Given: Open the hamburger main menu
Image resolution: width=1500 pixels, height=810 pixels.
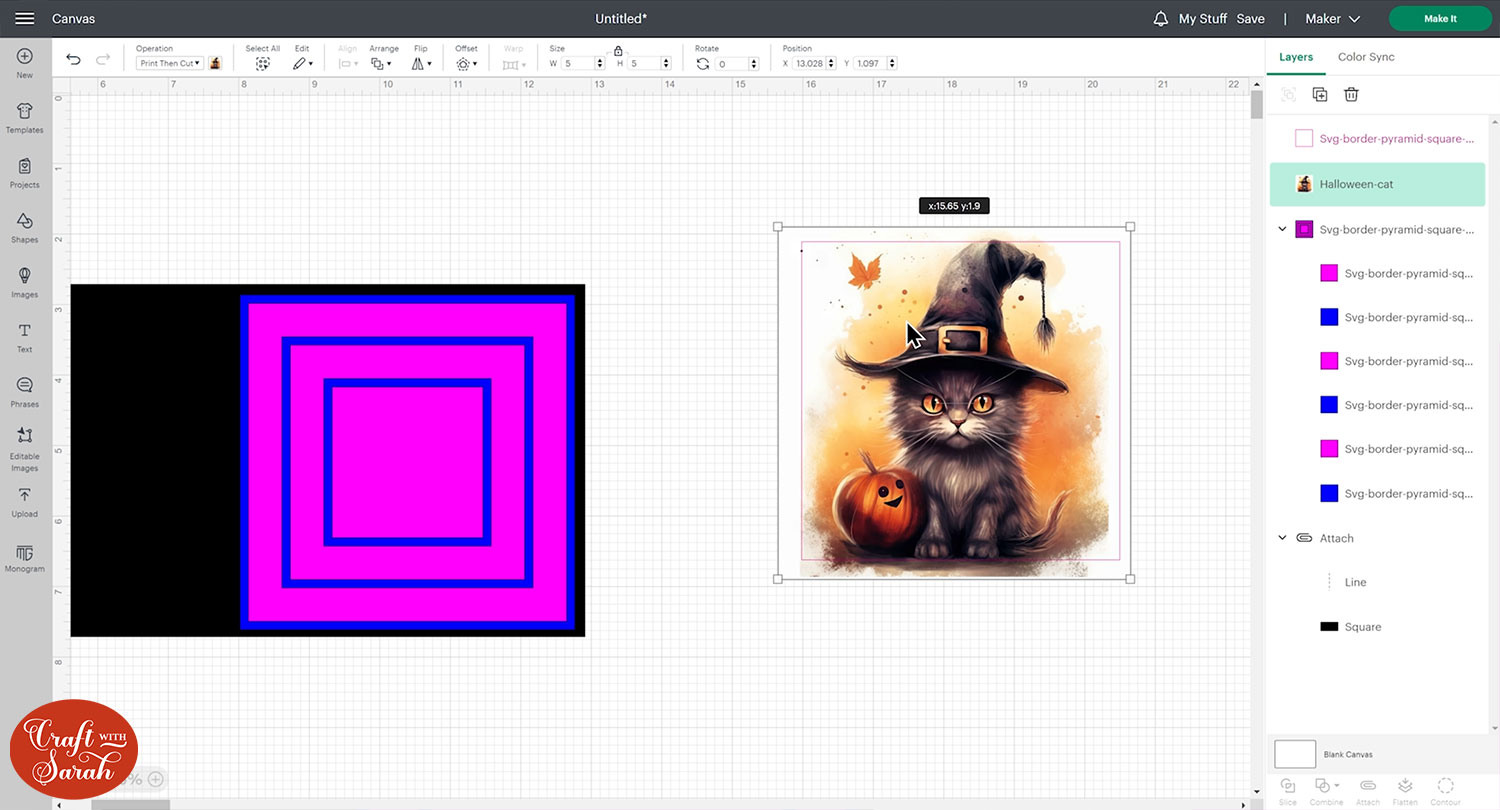Looking at the screenshot, I should point(25,19).
